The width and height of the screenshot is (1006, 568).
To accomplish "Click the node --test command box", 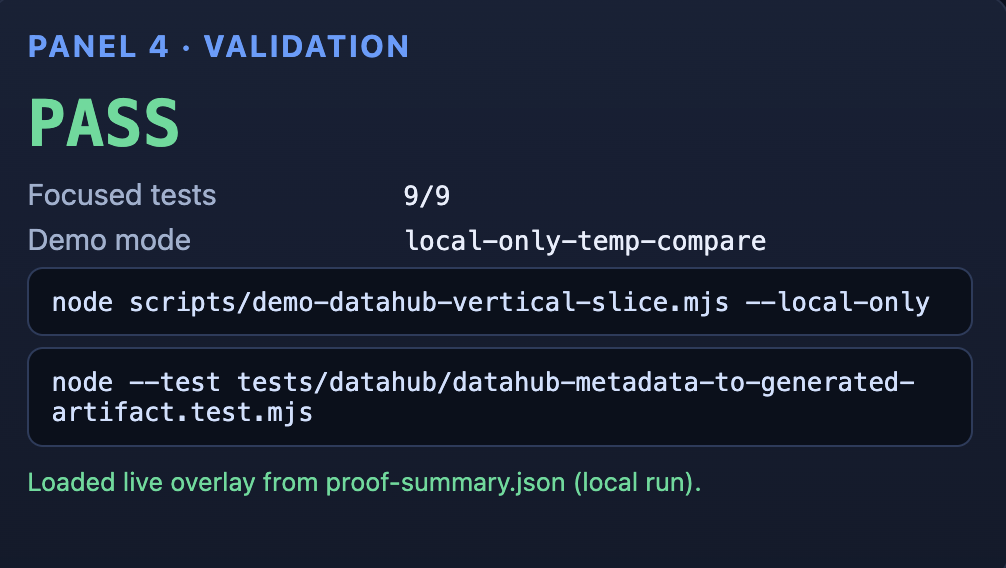I will click(x=500, y=397).
